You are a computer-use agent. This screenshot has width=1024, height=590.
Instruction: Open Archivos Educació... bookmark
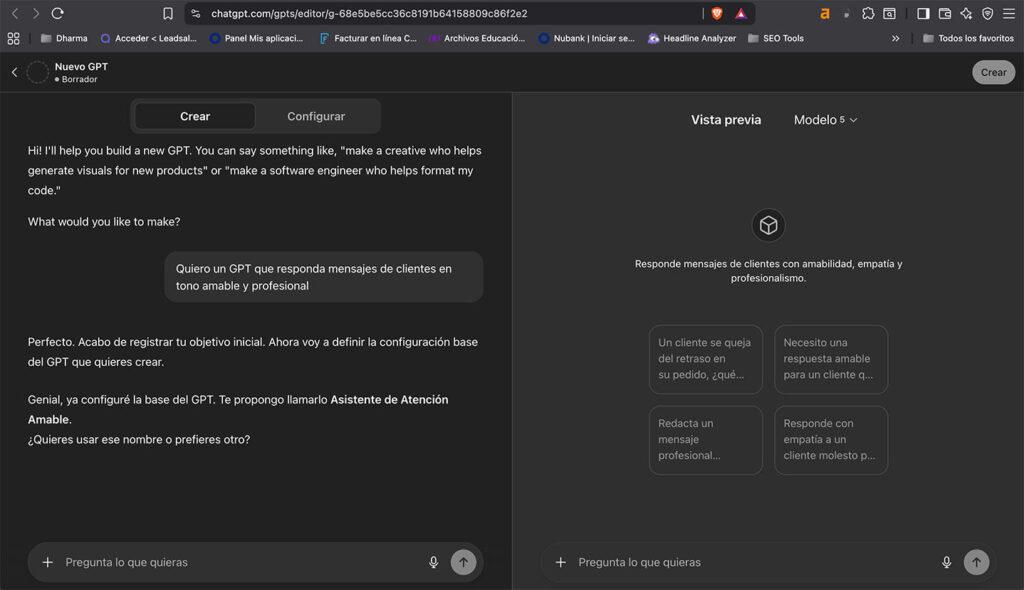tap(477, 39)
